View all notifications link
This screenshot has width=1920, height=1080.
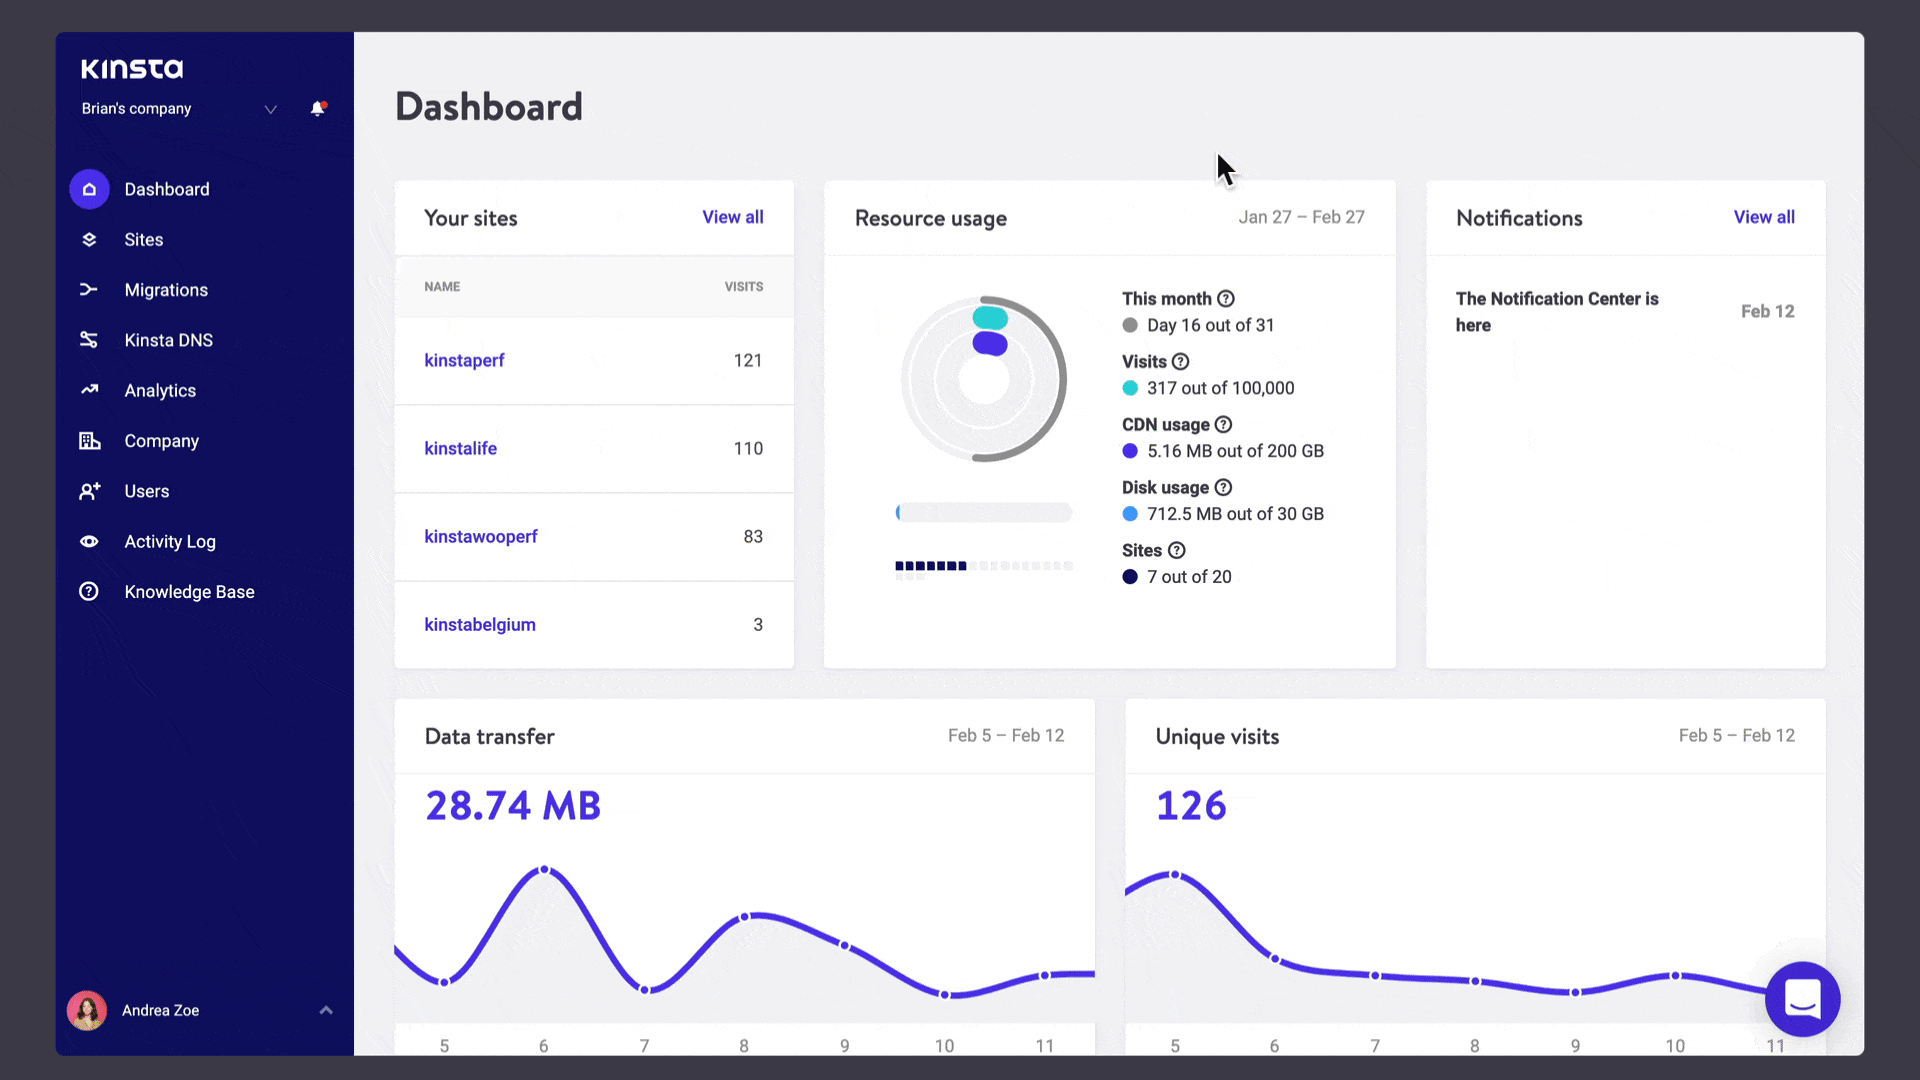point(1764,216)
